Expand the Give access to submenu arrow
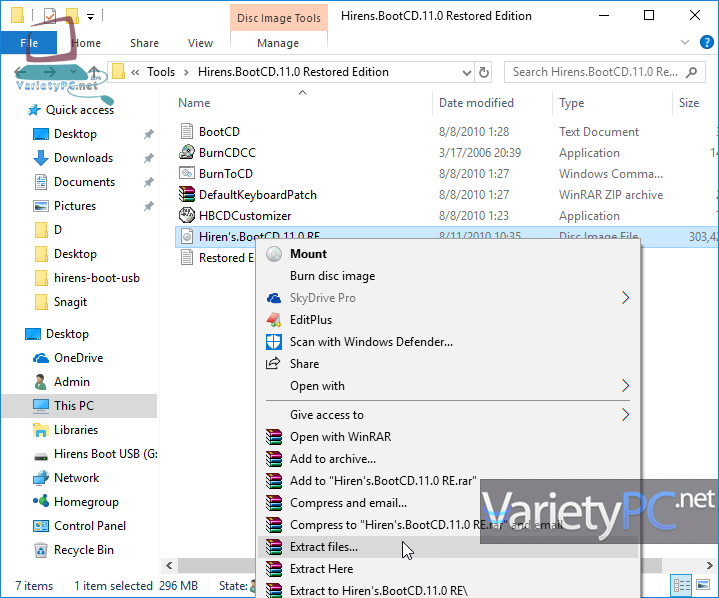Viewport: 719px width, 598px height. tap(625, 415)
